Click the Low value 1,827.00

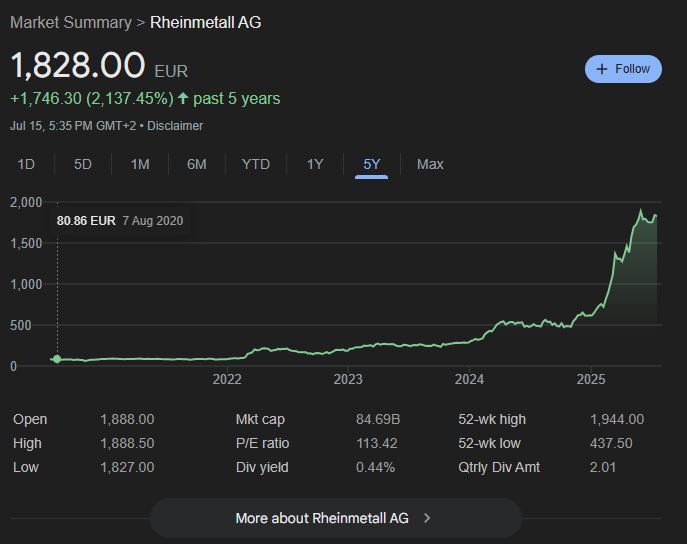click(127, 467)
